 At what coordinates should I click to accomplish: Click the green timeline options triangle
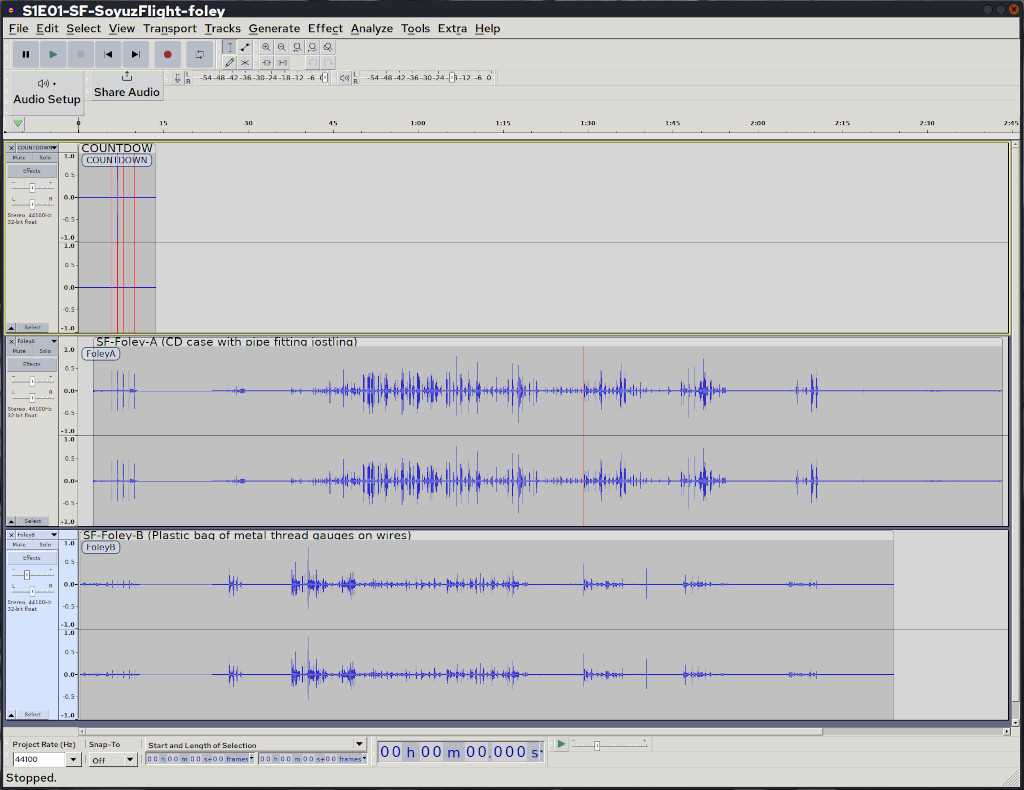18,123
